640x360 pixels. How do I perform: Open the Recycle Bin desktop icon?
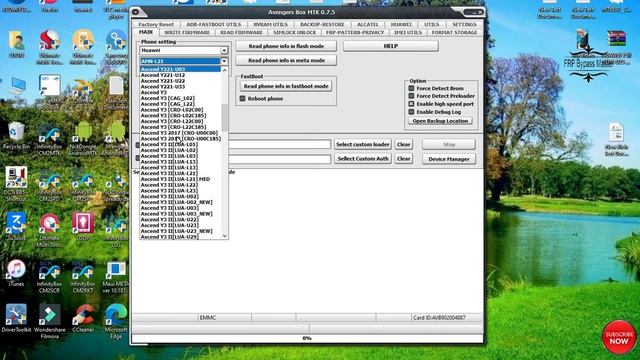click(x=16, y=136)
